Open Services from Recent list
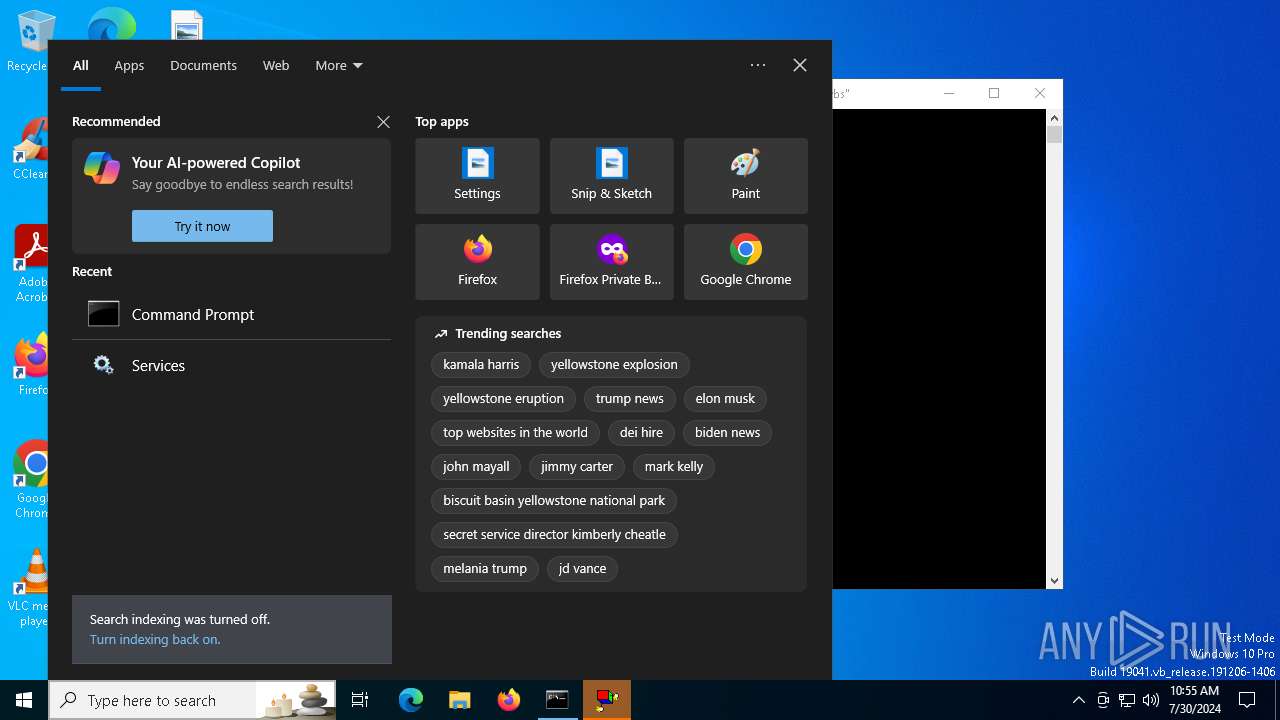 [231, 365]
